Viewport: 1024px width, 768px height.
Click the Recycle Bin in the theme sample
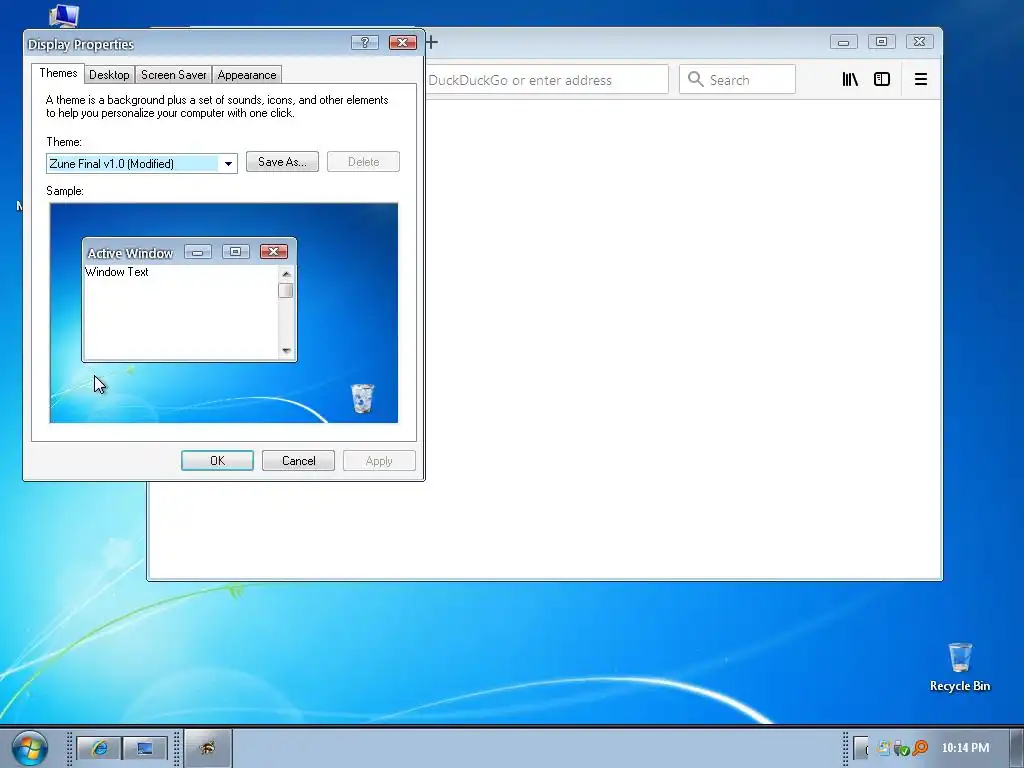pos(362,398)
